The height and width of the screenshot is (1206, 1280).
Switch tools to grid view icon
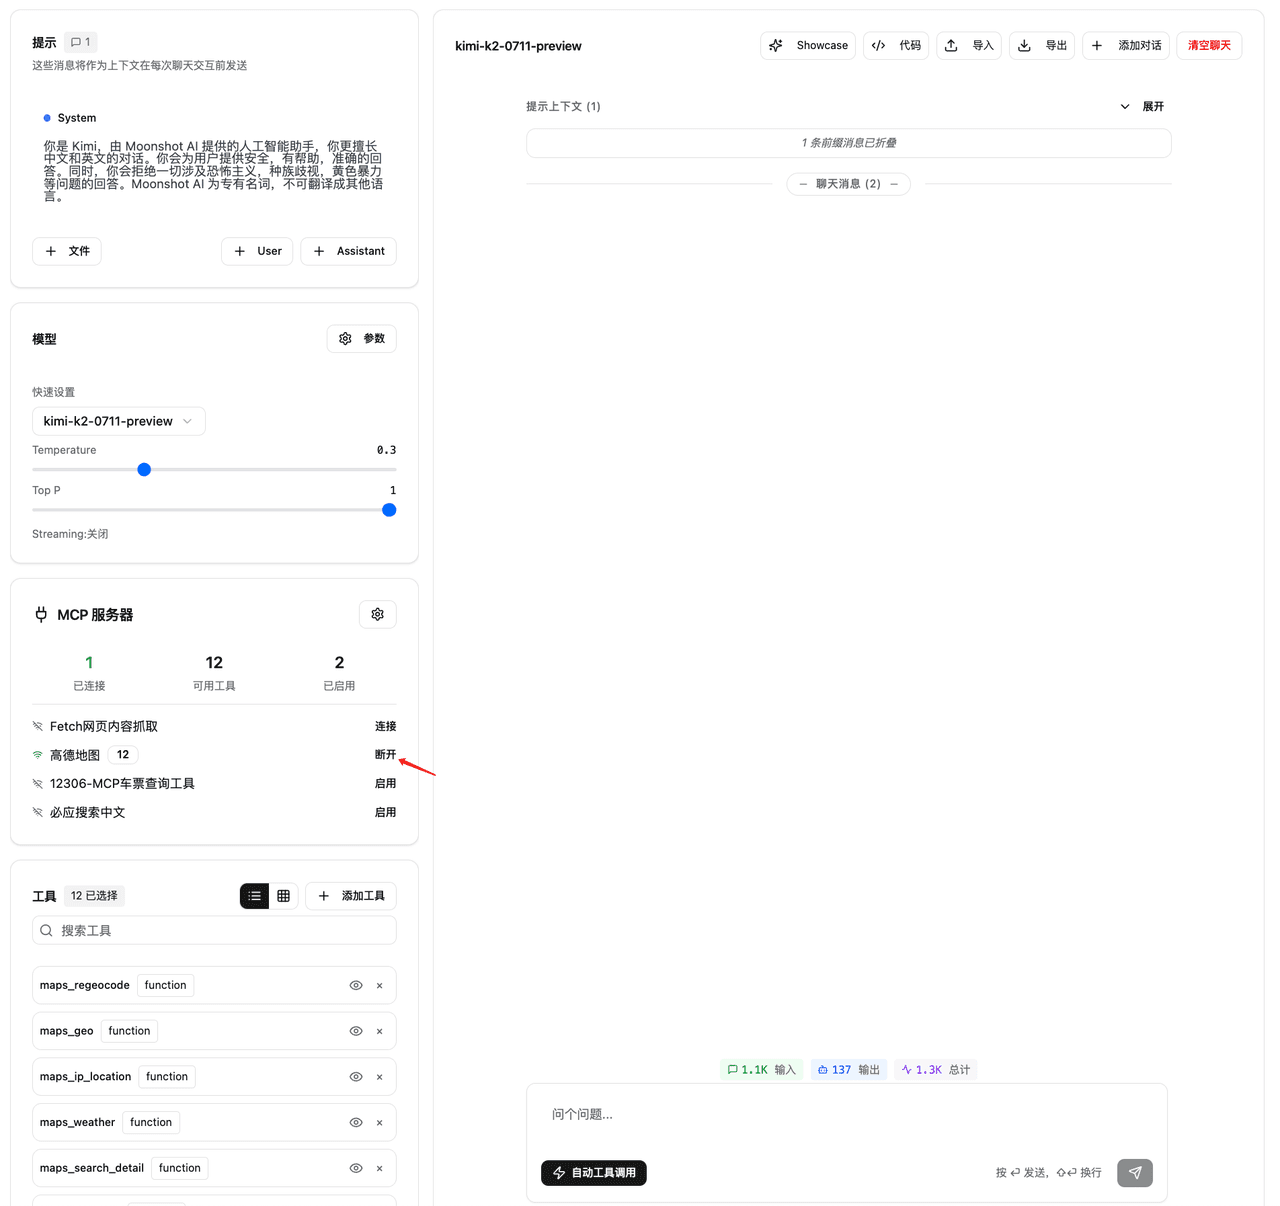click(x=284, y=896)
